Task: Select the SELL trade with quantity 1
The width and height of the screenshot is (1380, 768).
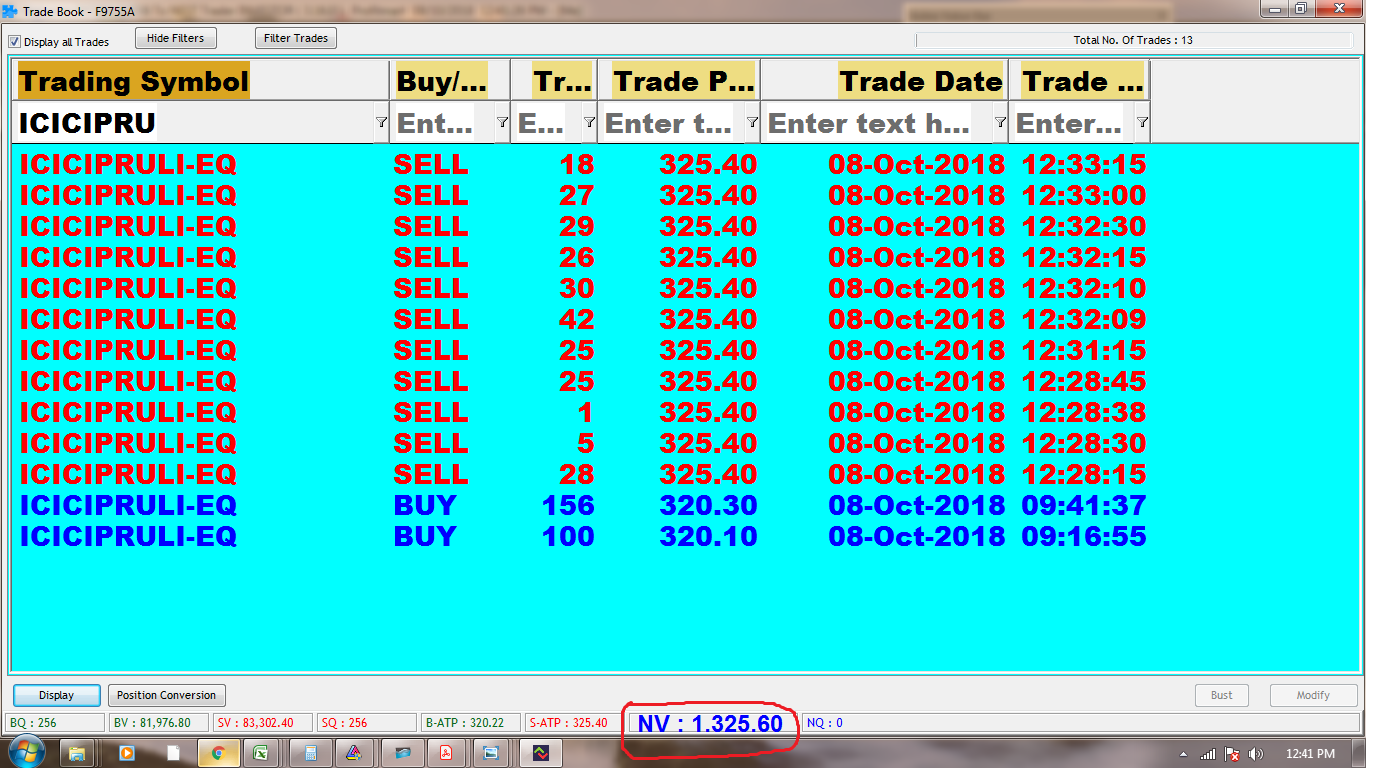Action: [583, 412]
